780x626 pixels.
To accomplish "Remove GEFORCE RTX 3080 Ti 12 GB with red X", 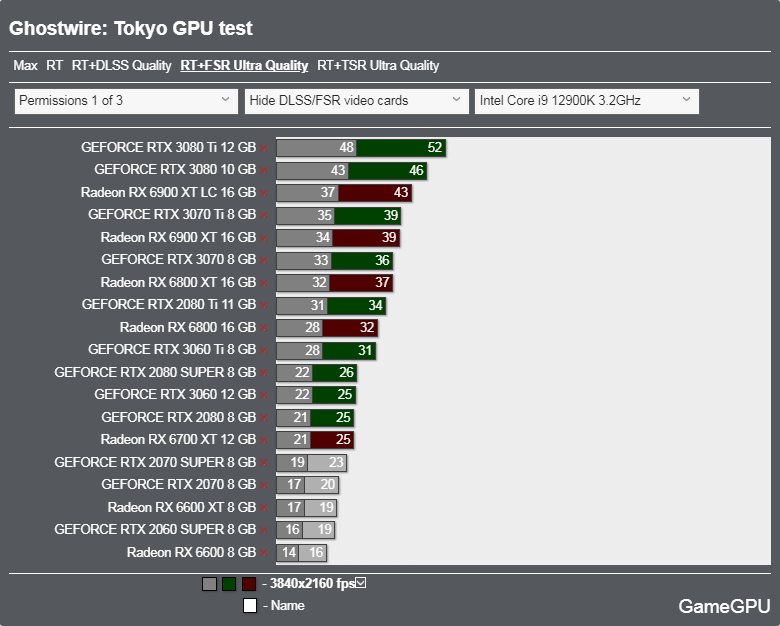I will (x=264, y=148).
